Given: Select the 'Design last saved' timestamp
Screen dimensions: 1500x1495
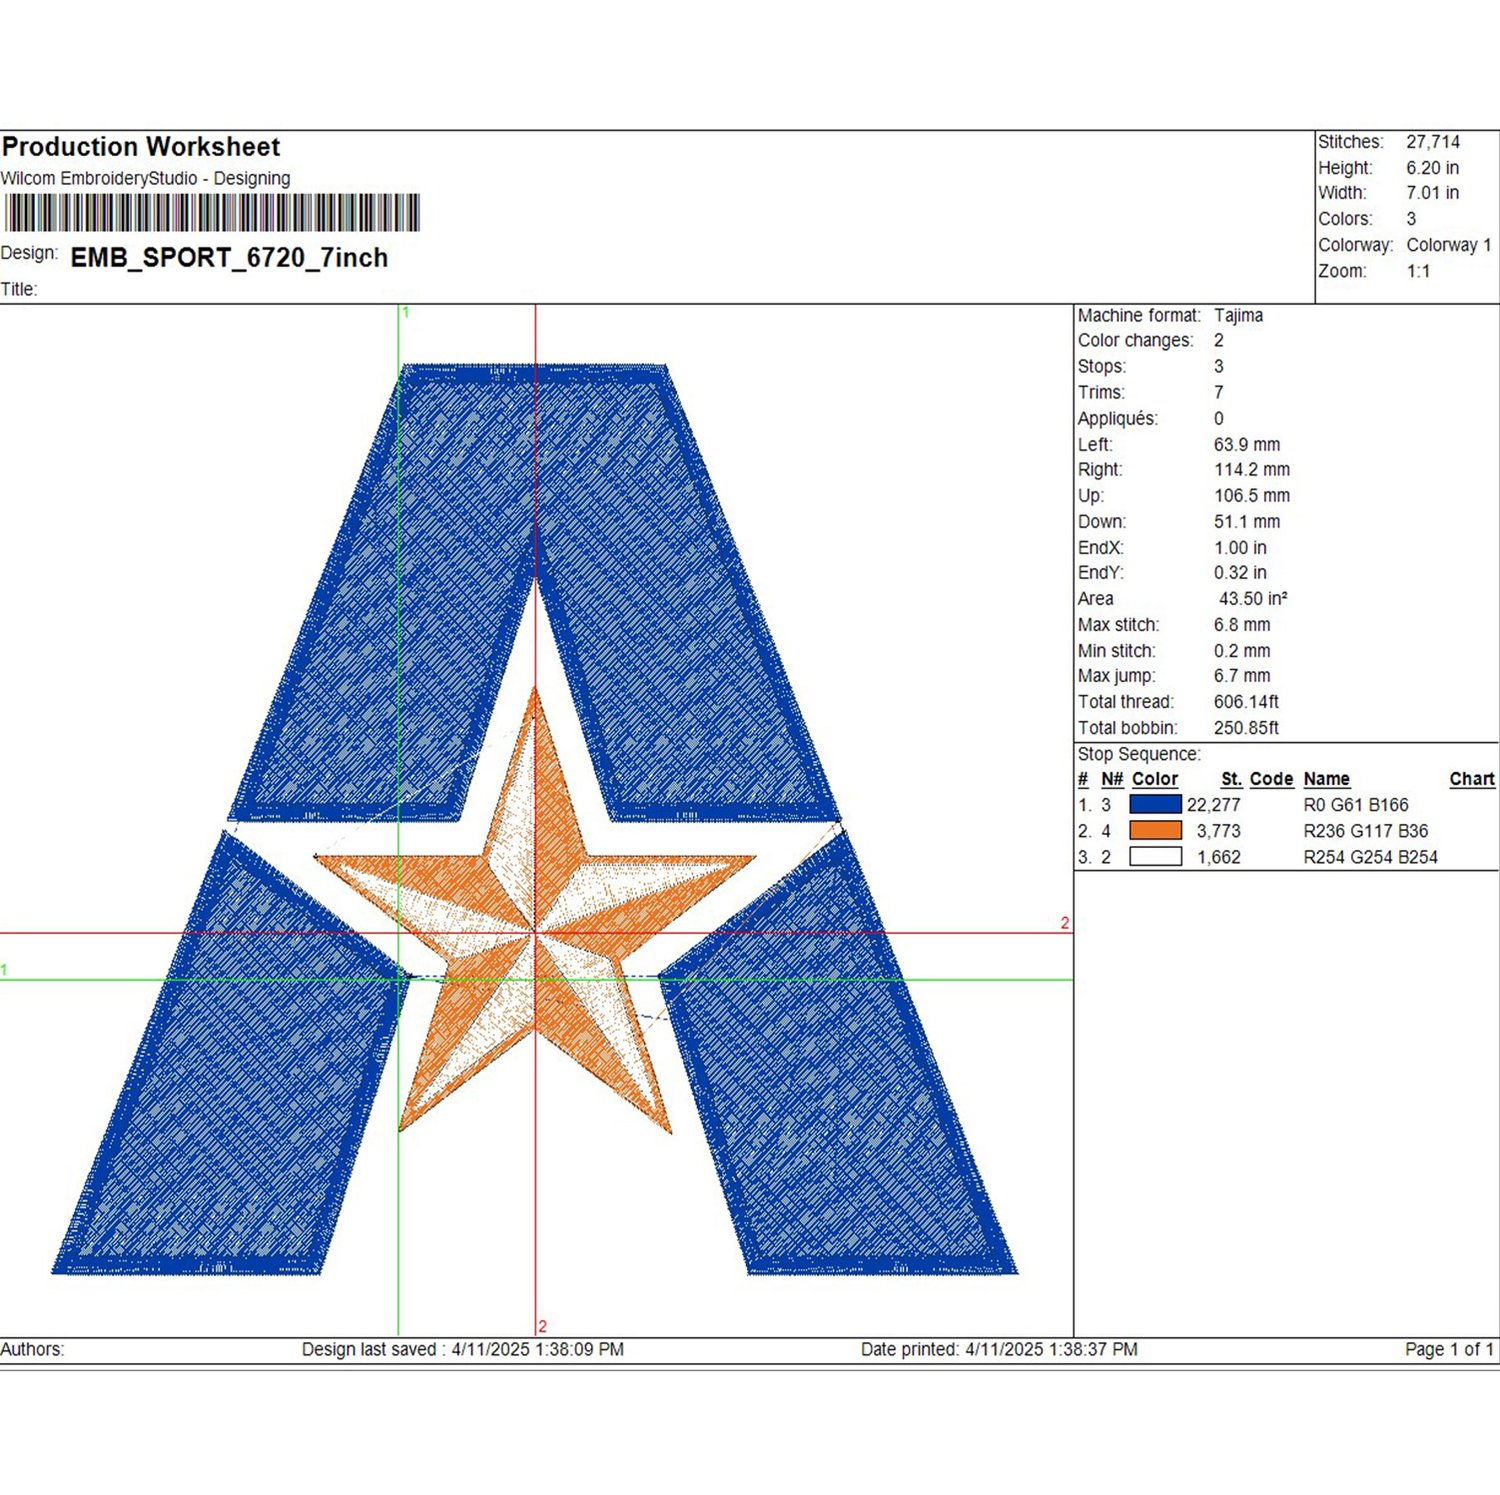Looking at the screenshot, I should coord(463,1349).
